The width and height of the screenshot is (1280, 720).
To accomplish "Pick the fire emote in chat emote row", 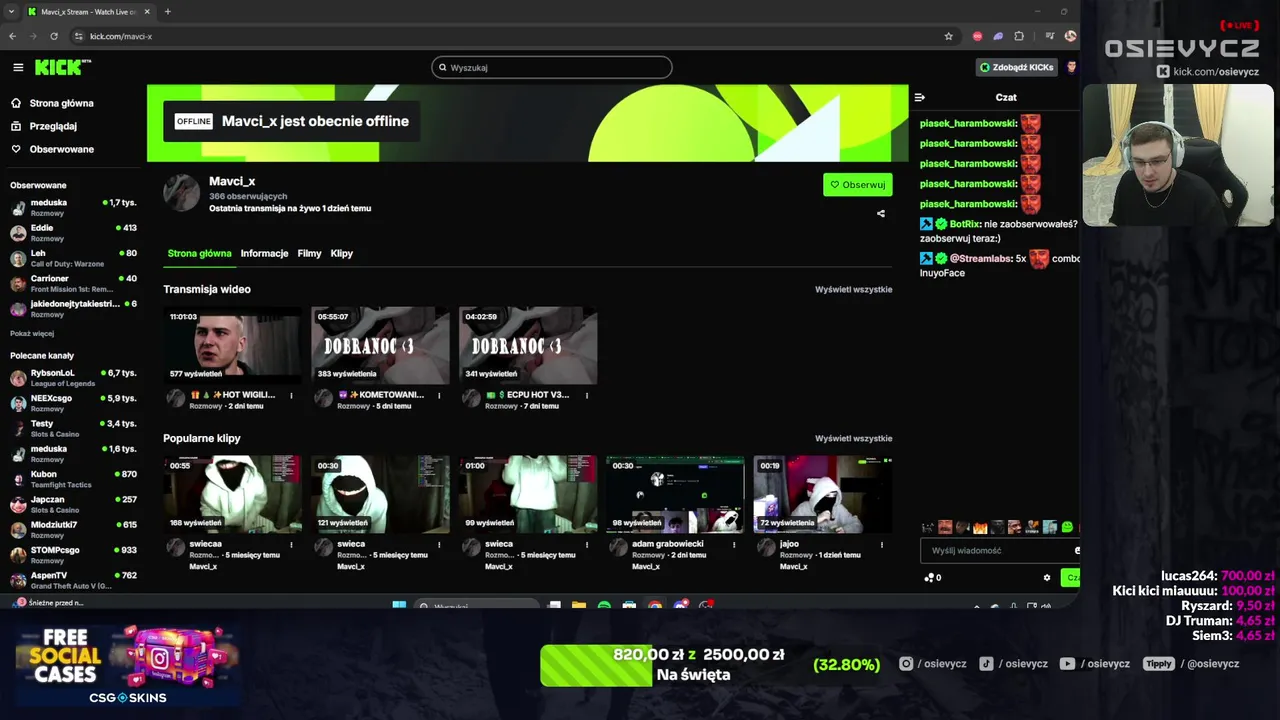I will click(980, 527).
